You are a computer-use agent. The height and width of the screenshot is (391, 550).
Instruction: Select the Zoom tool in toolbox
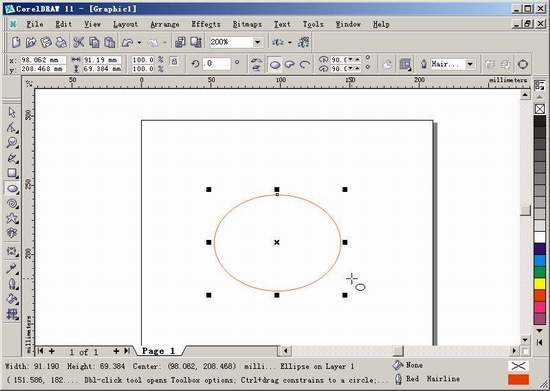(x=12, y=143)
